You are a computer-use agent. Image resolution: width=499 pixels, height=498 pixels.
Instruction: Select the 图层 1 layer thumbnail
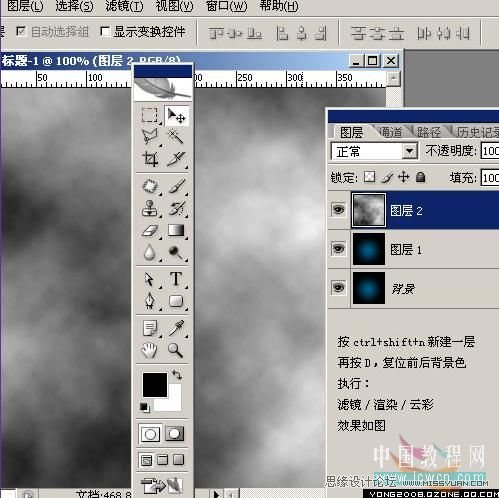(x=369, y=249)
